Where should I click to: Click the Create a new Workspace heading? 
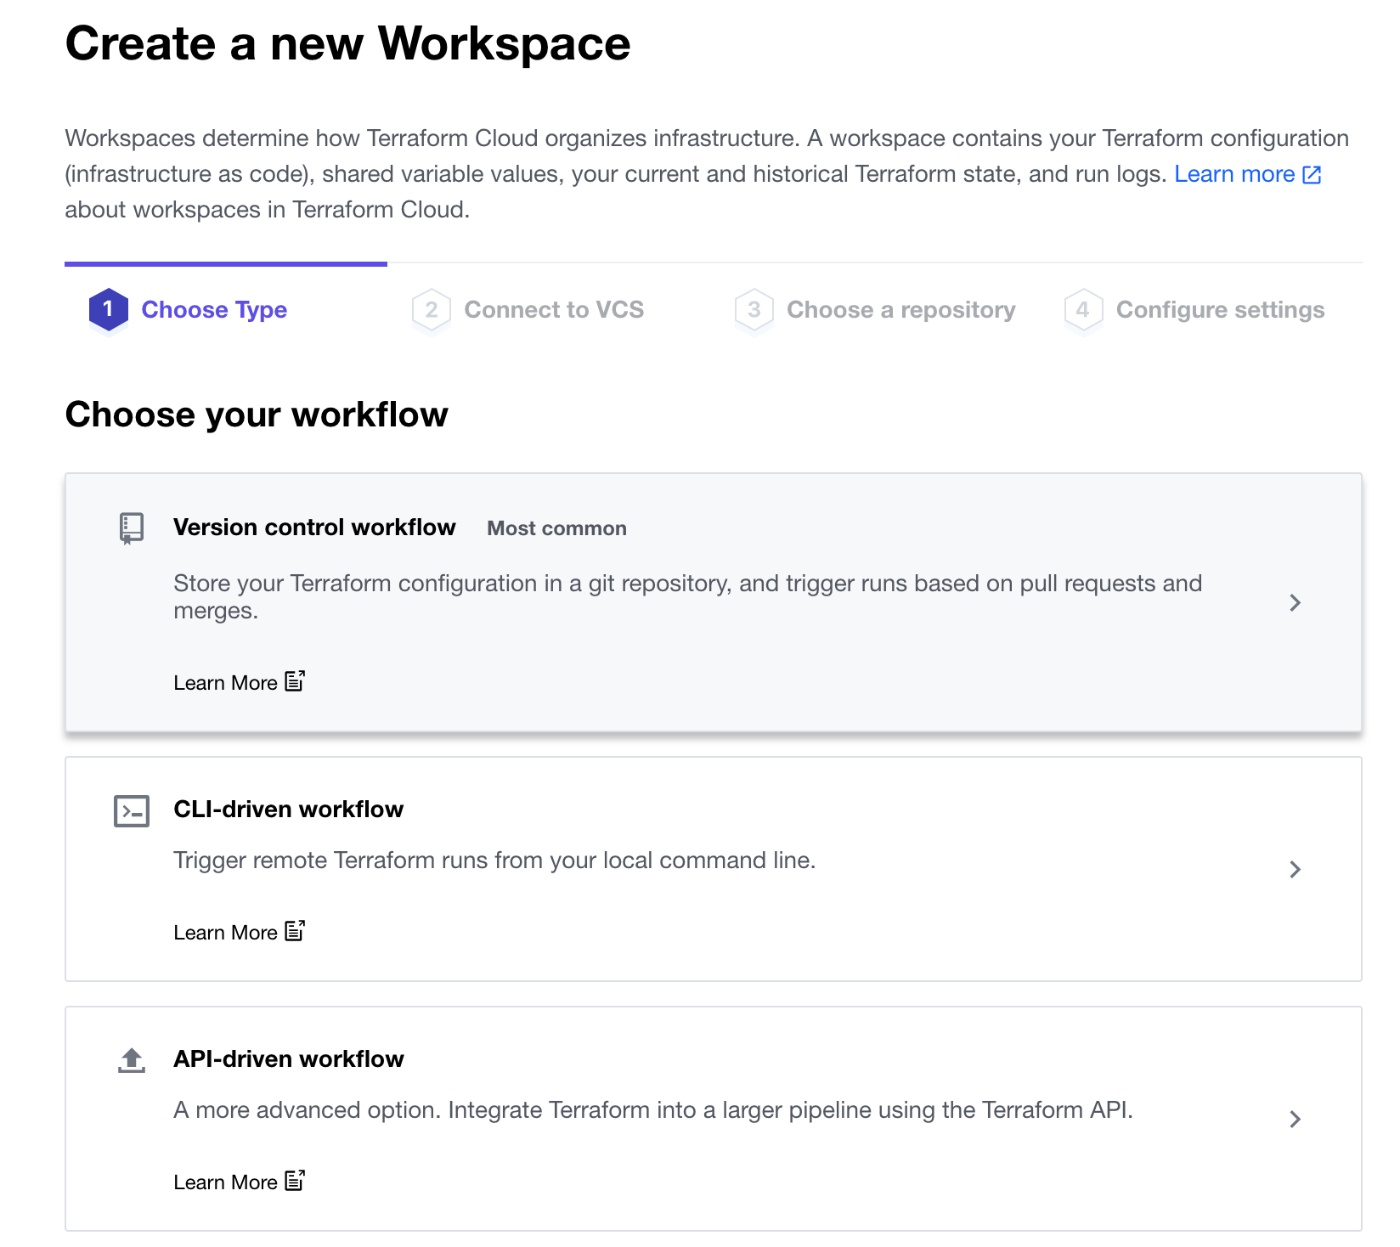point(348,45)
